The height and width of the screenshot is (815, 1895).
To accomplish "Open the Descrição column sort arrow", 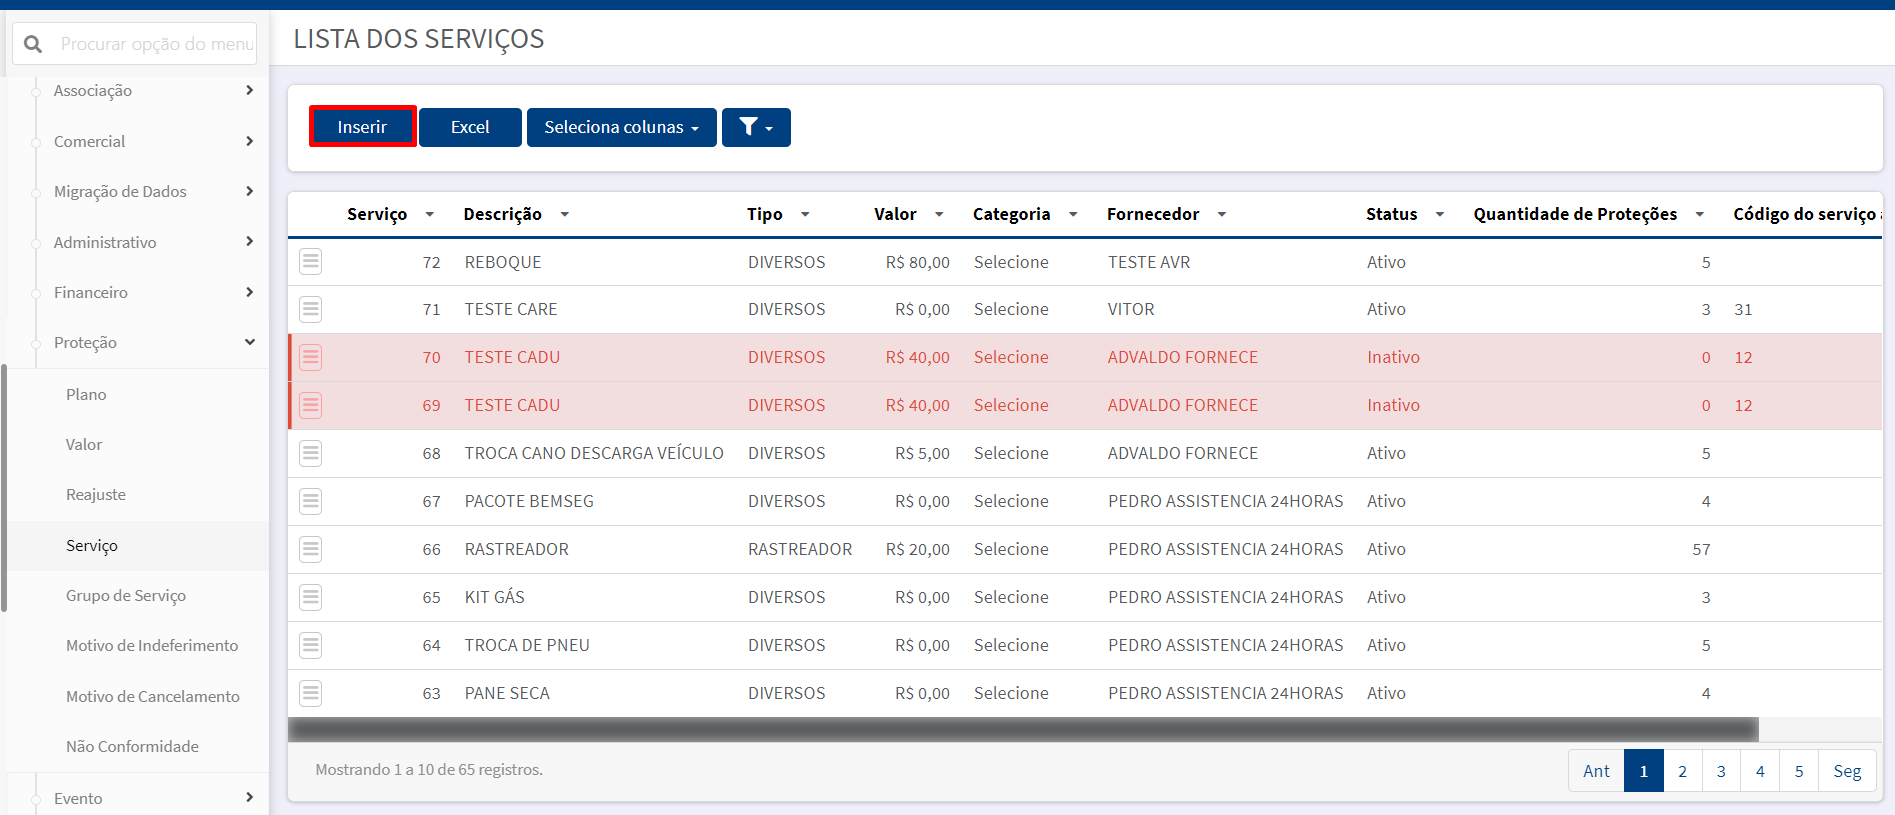I will pyautogui.click(x=565, y=214).
